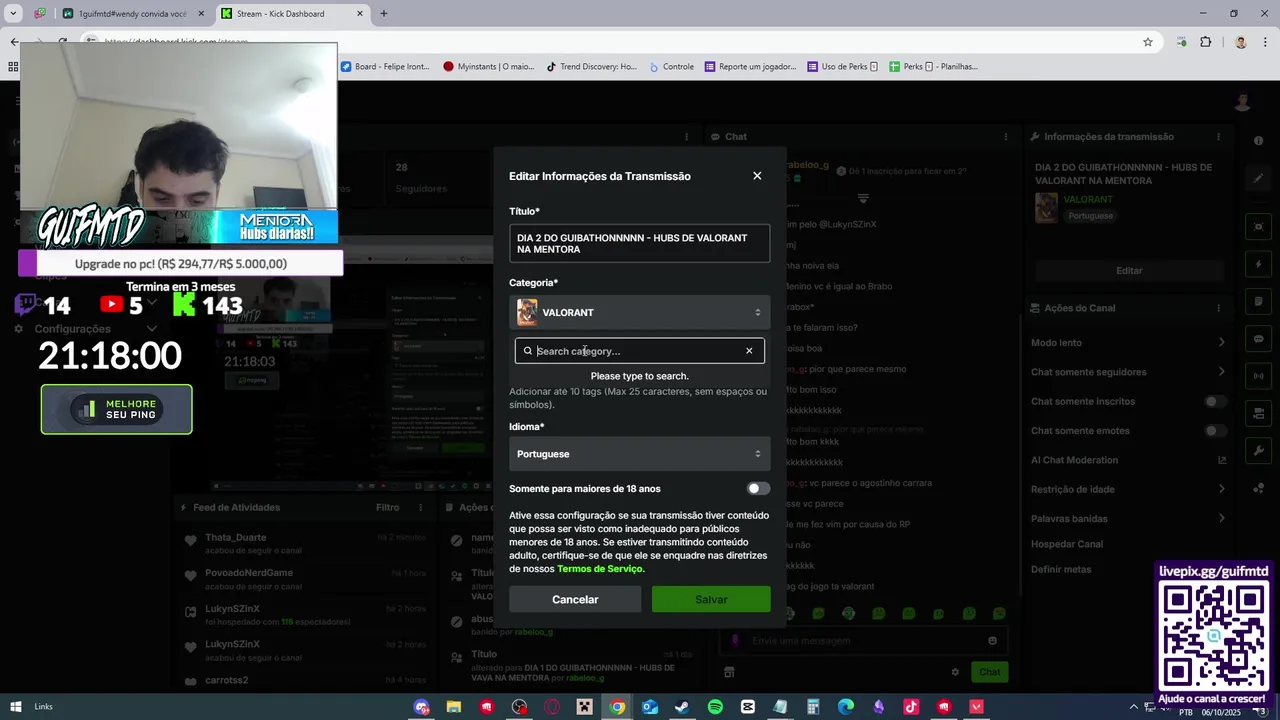Open a new browser tab

click(383, 14)
